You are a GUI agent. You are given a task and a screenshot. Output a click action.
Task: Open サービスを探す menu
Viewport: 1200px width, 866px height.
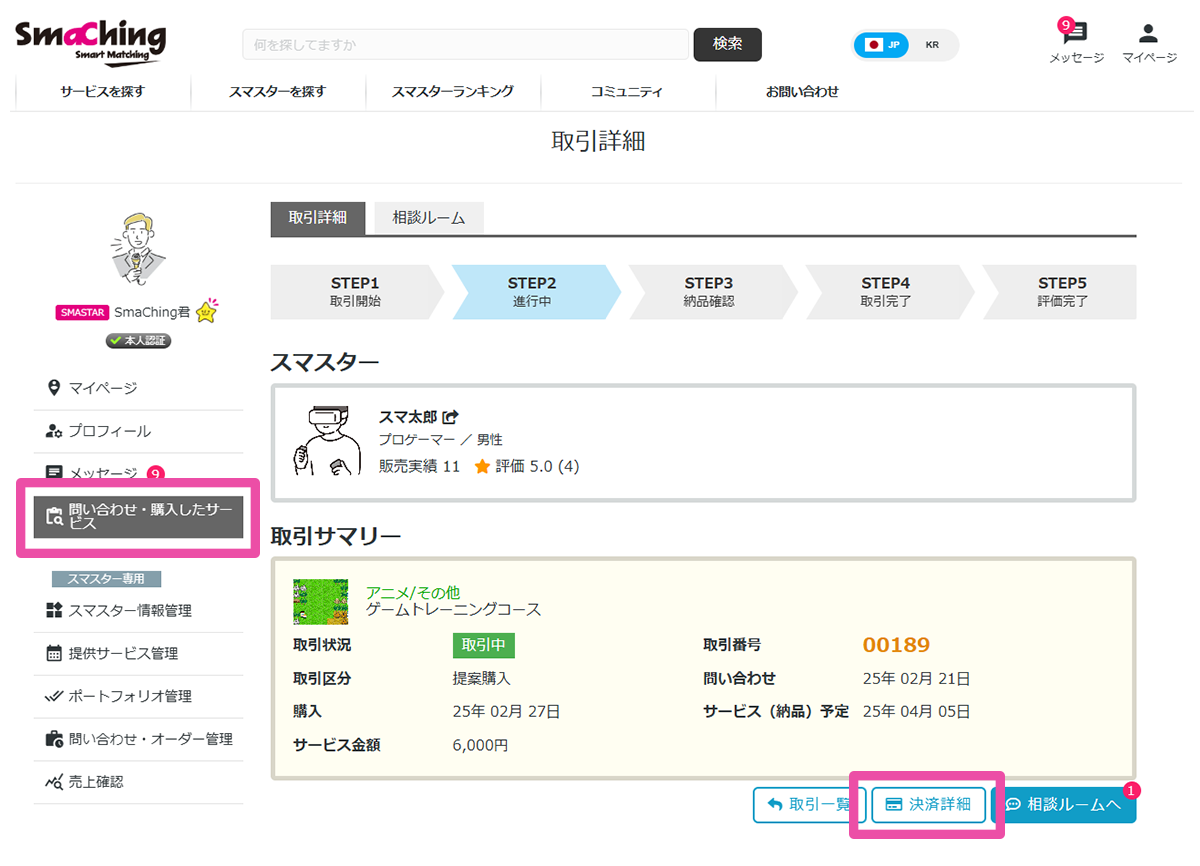102,91
